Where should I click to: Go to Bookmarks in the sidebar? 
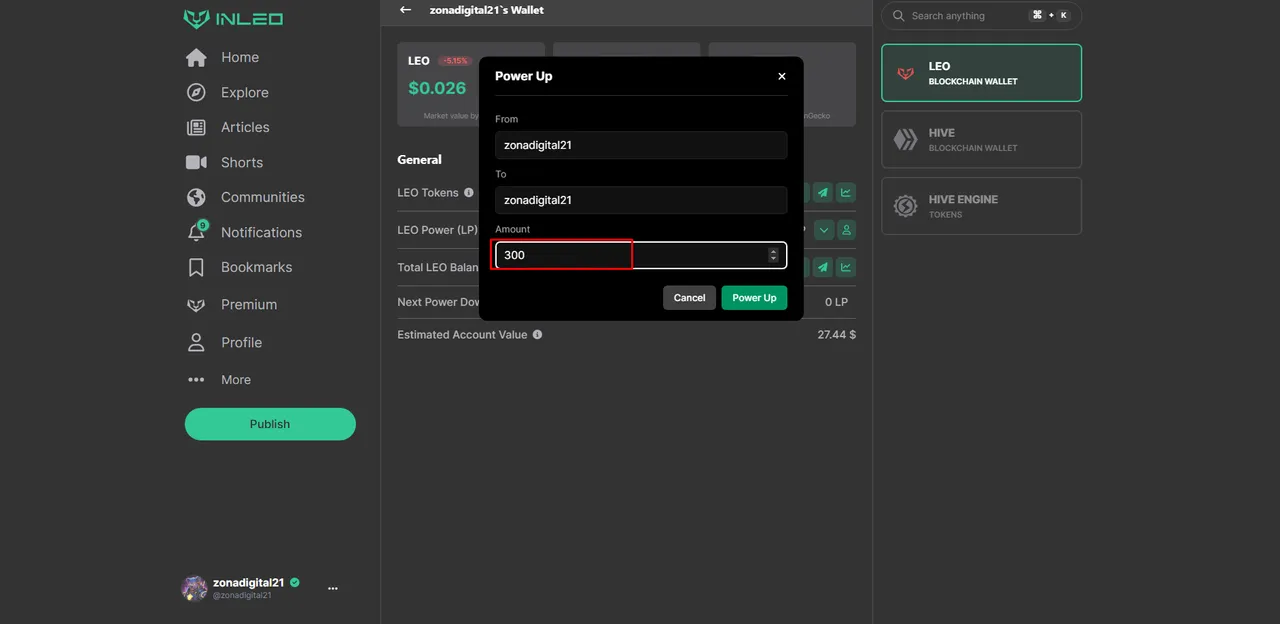point(257,268)
